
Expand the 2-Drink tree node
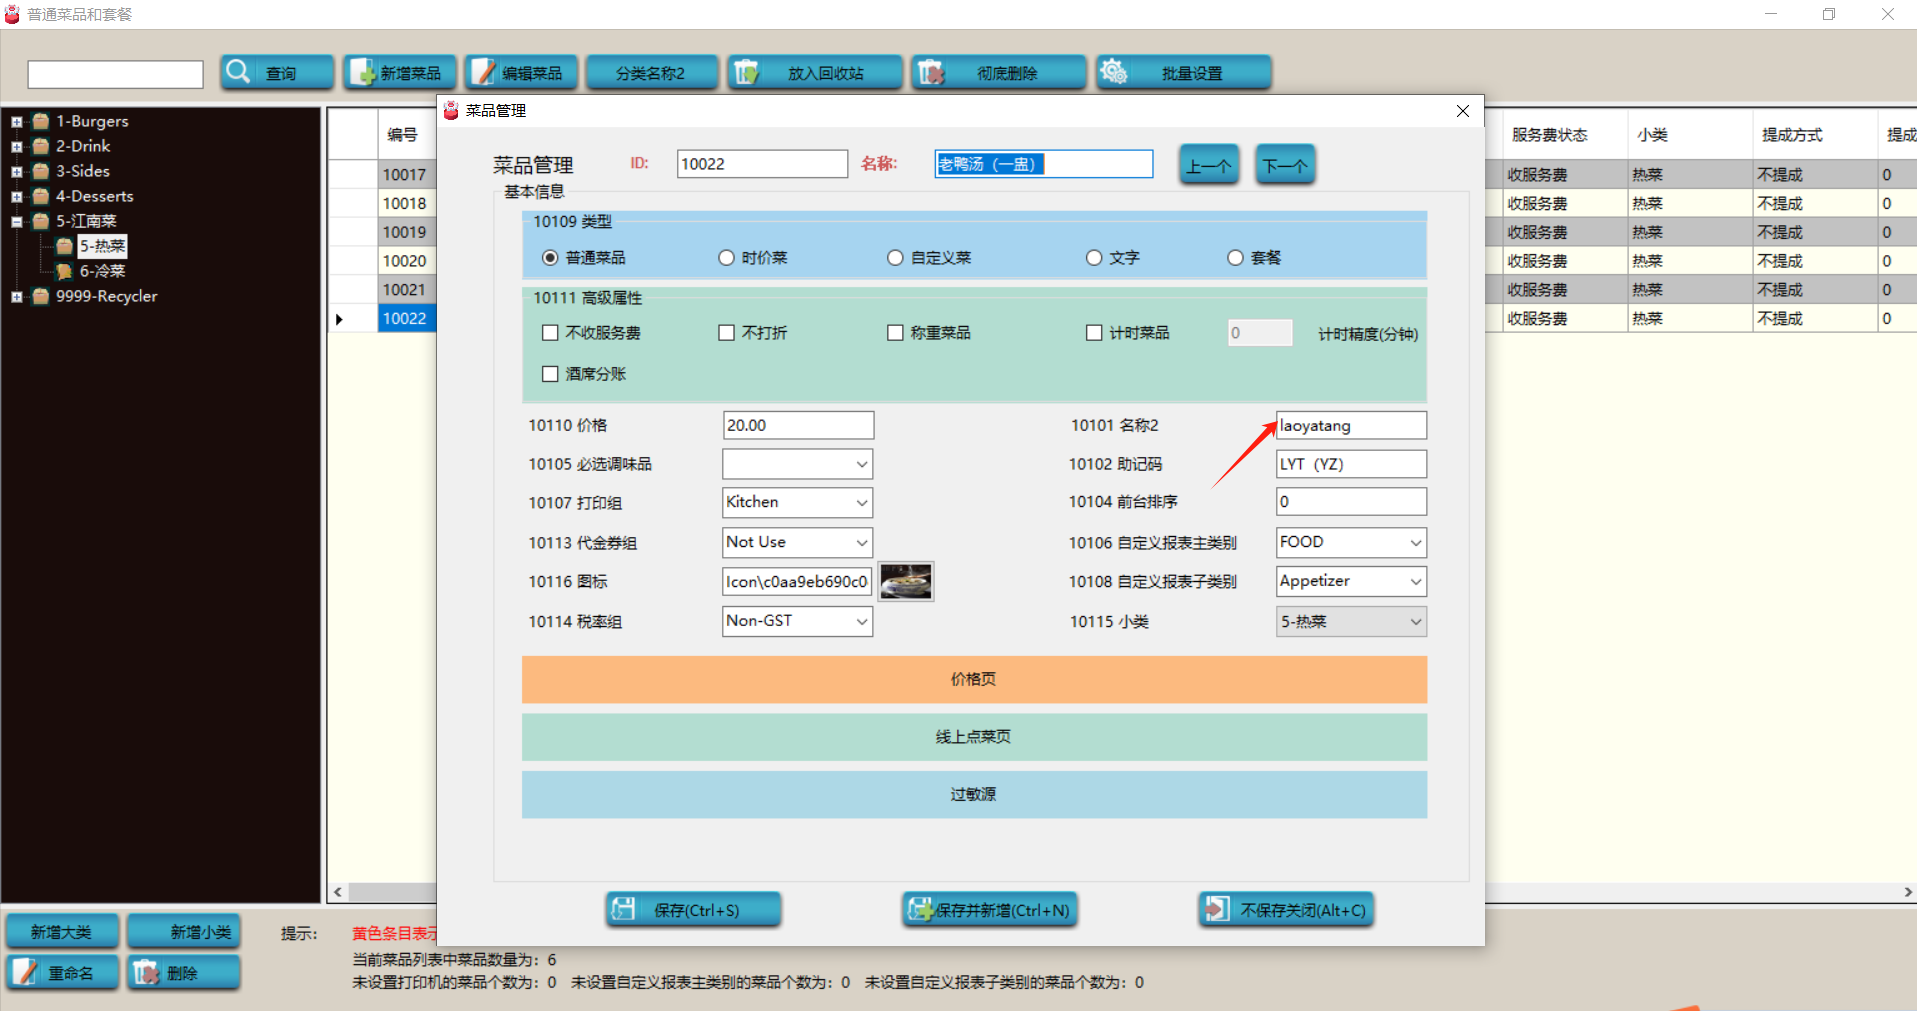[x=17, y=147]
